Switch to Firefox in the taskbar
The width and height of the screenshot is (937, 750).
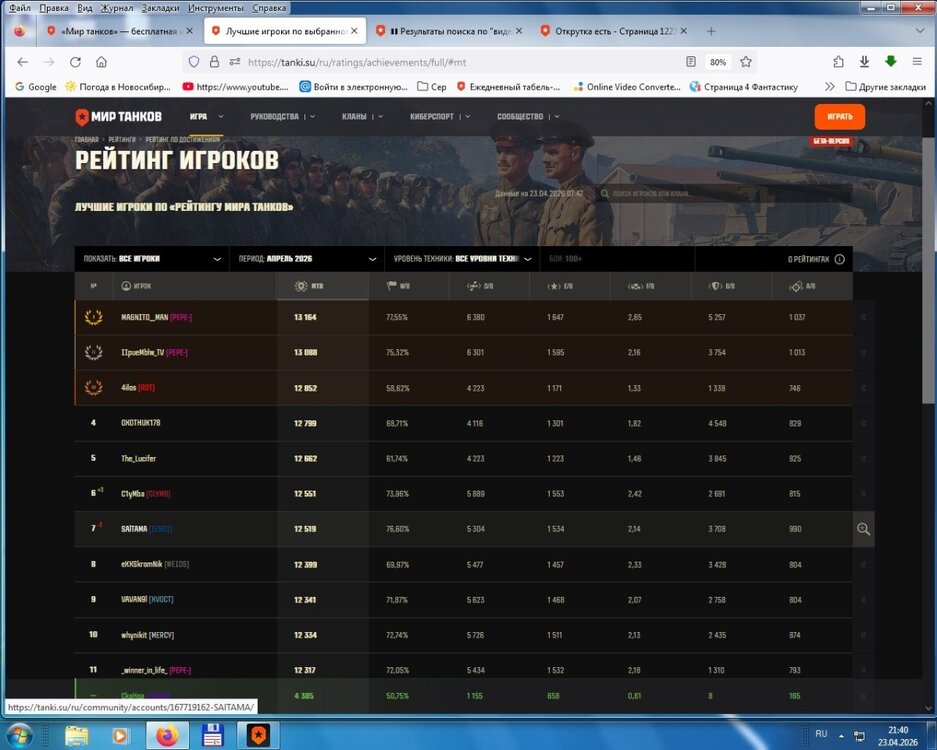(168, 736)
